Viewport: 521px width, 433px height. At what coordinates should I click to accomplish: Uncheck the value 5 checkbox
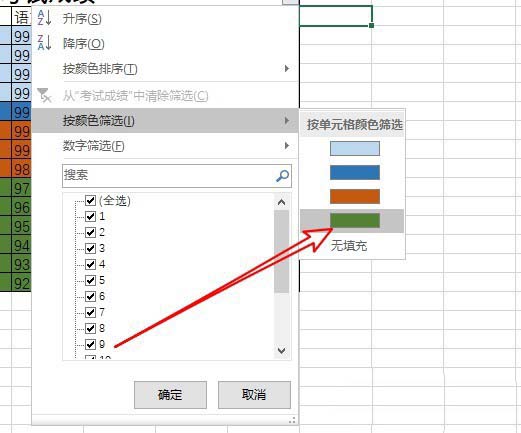(90, 280)
